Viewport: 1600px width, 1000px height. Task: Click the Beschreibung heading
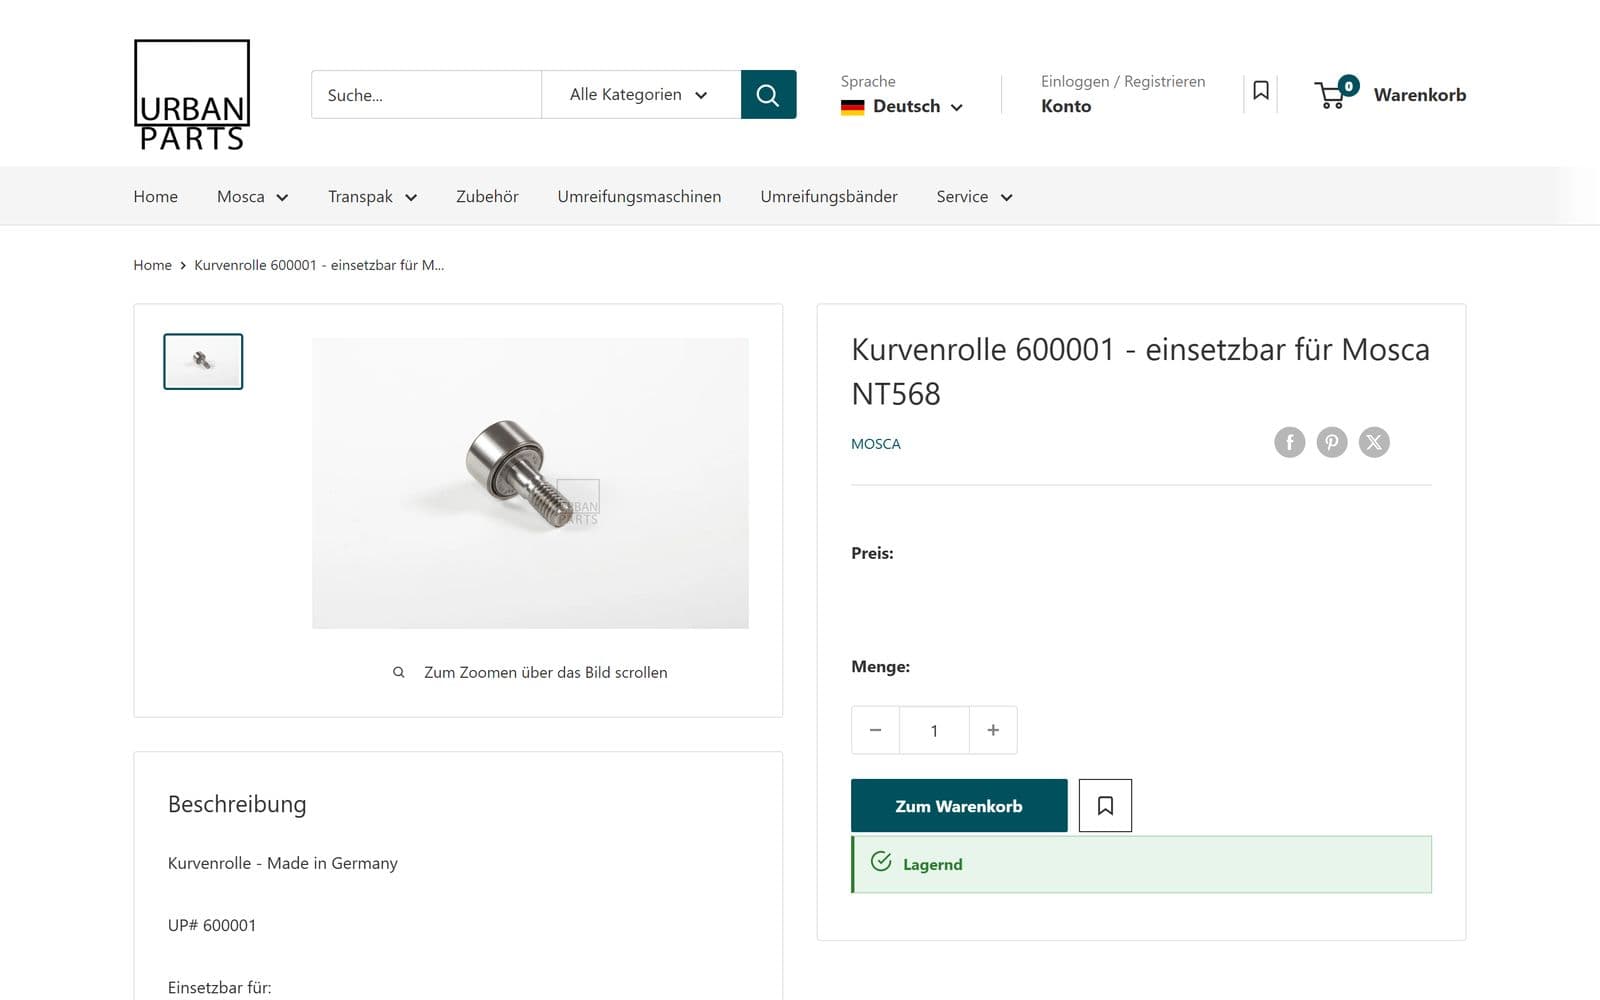pos(237,804)
